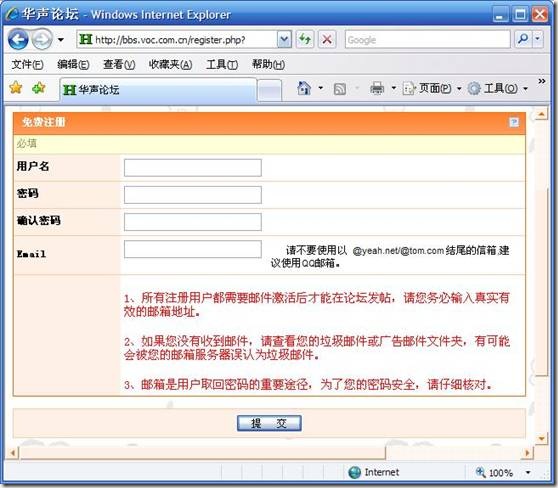Show more toolbar commands chevron

pos(542,81)
